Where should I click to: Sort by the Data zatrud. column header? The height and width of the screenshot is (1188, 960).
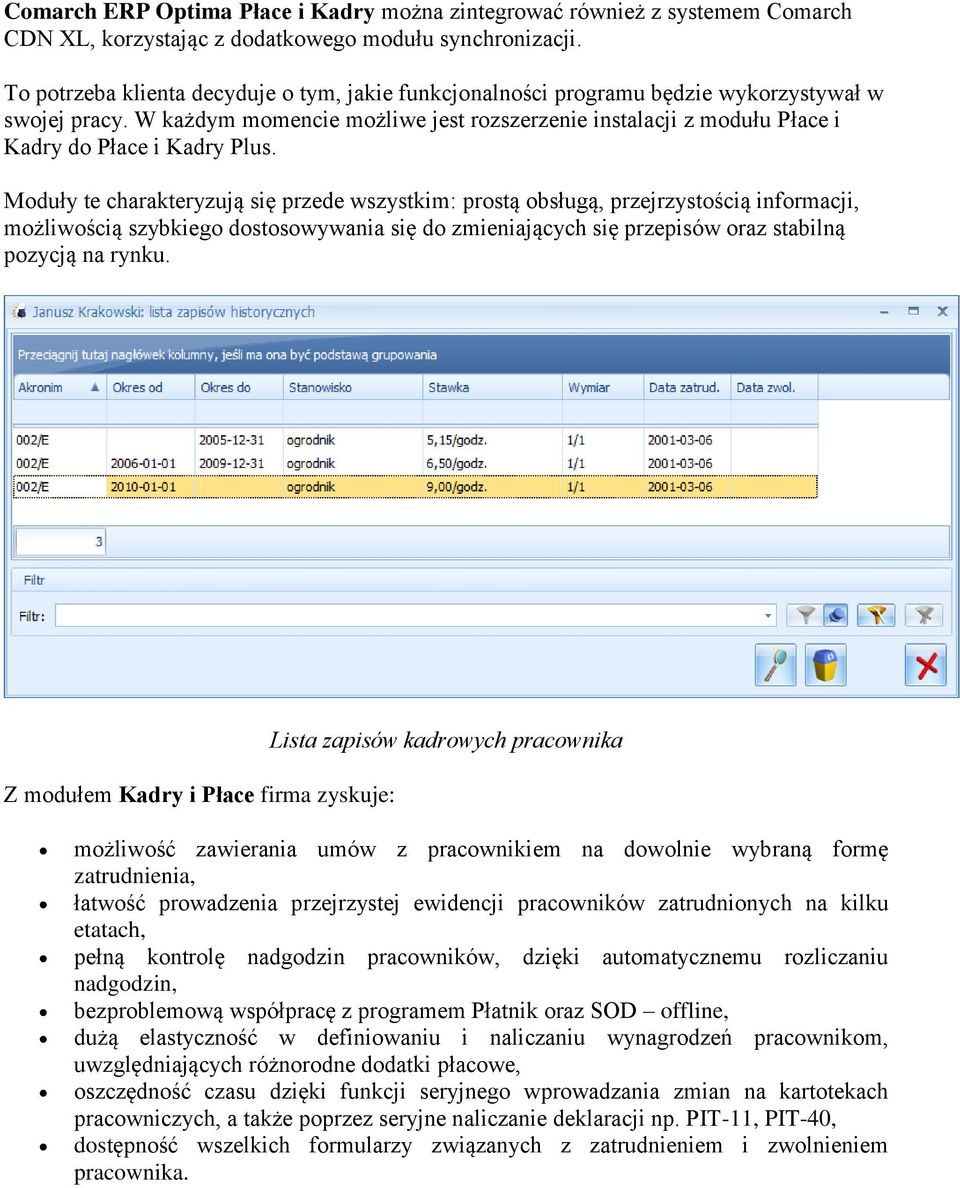click(x=687, y=387)
